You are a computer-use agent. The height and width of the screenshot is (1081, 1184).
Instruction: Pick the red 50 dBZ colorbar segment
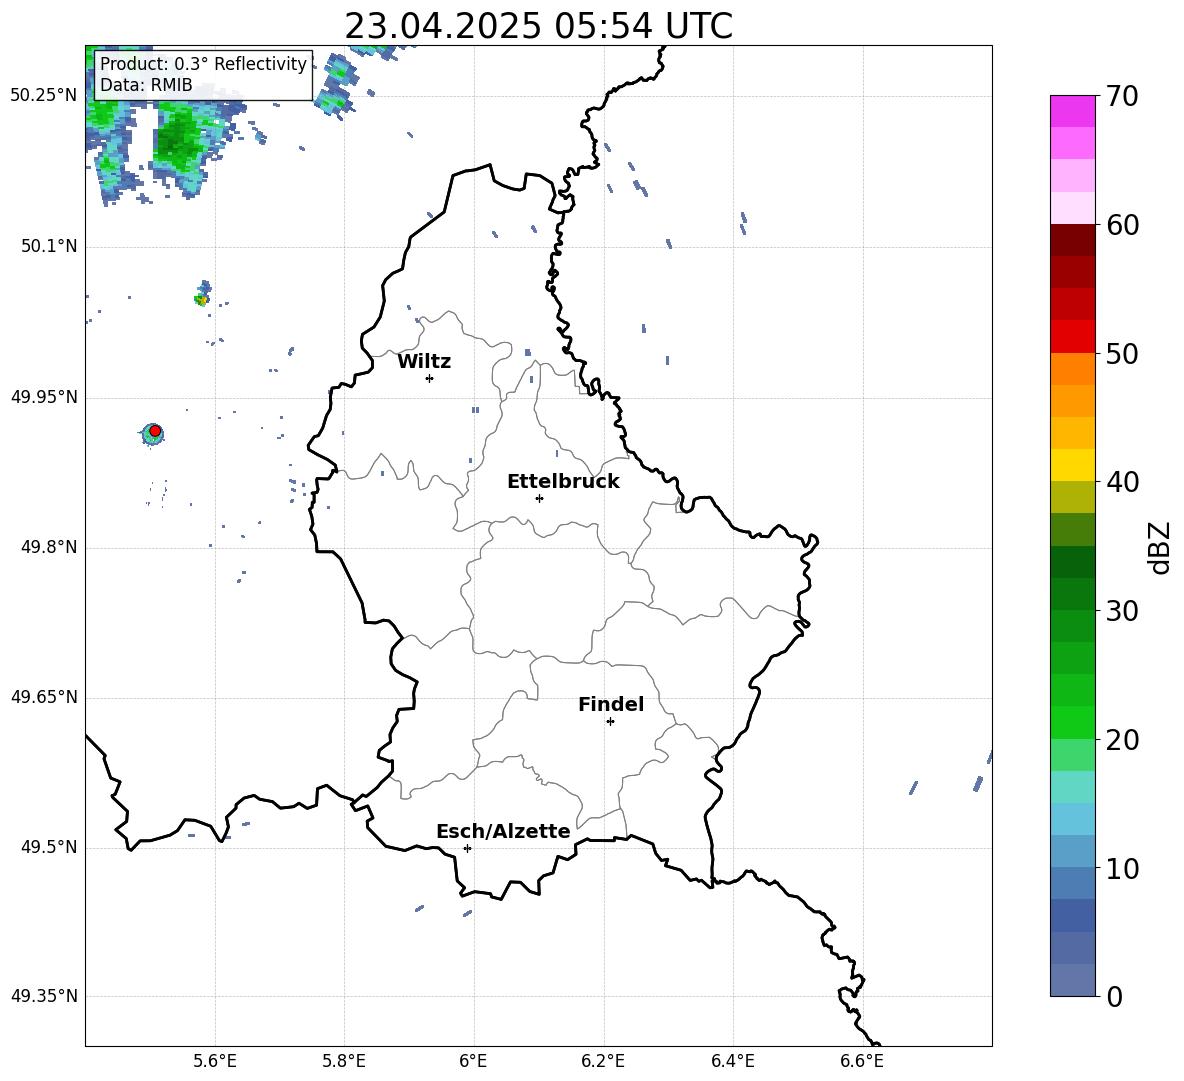1072,337
